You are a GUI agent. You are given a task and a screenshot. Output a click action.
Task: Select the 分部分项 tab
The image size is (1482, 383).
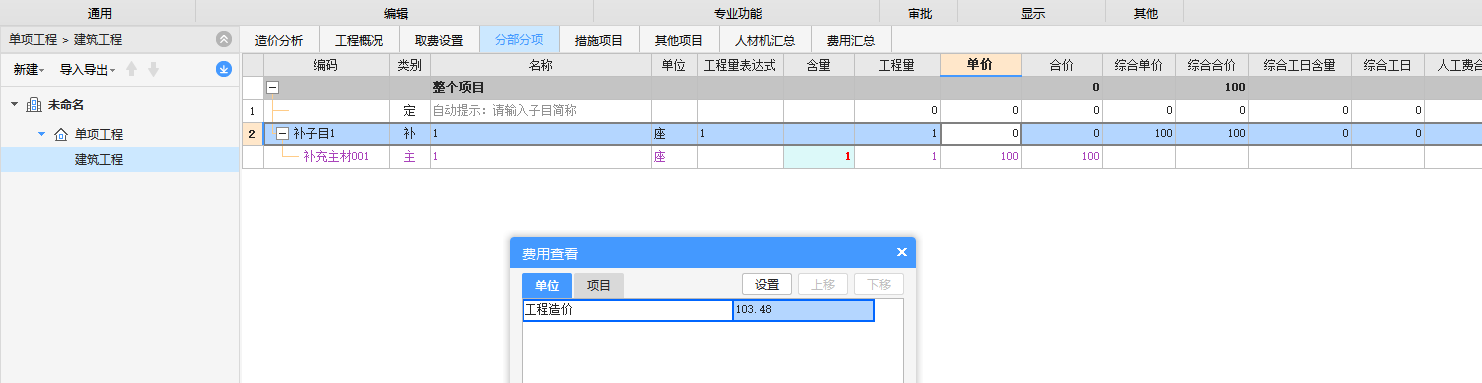519,40
